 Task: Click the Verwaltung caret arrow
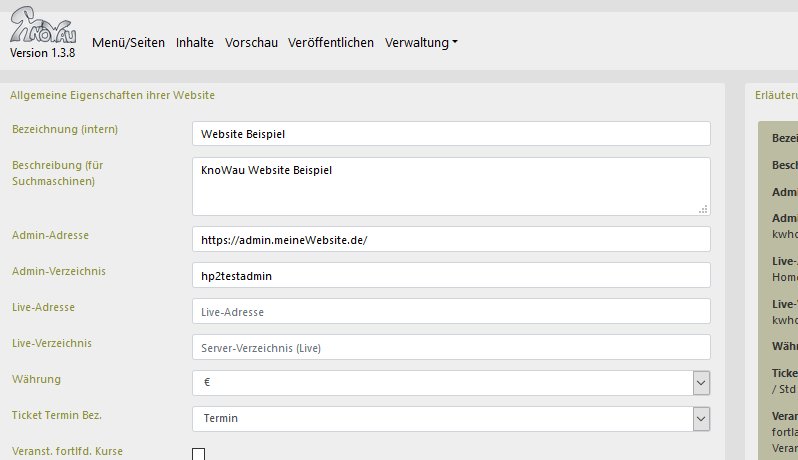pos(455,43)
